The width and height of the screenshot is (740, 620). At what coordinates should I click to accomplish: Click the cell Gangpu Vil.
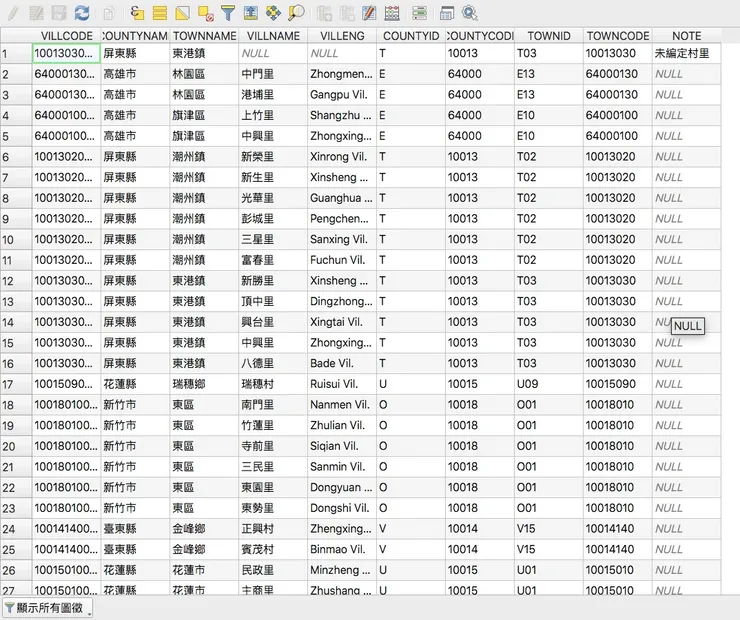point(342,94)
